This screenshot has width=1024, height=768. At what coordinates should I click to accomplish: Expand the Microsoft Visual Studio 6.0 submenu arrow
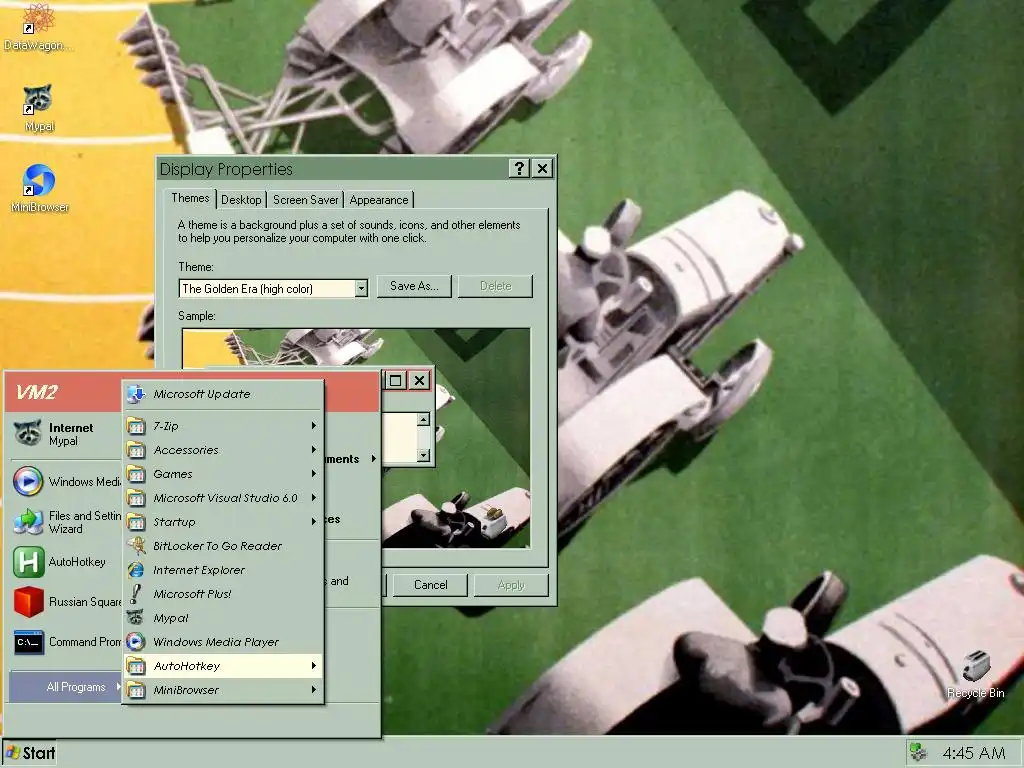coord(313,498)
